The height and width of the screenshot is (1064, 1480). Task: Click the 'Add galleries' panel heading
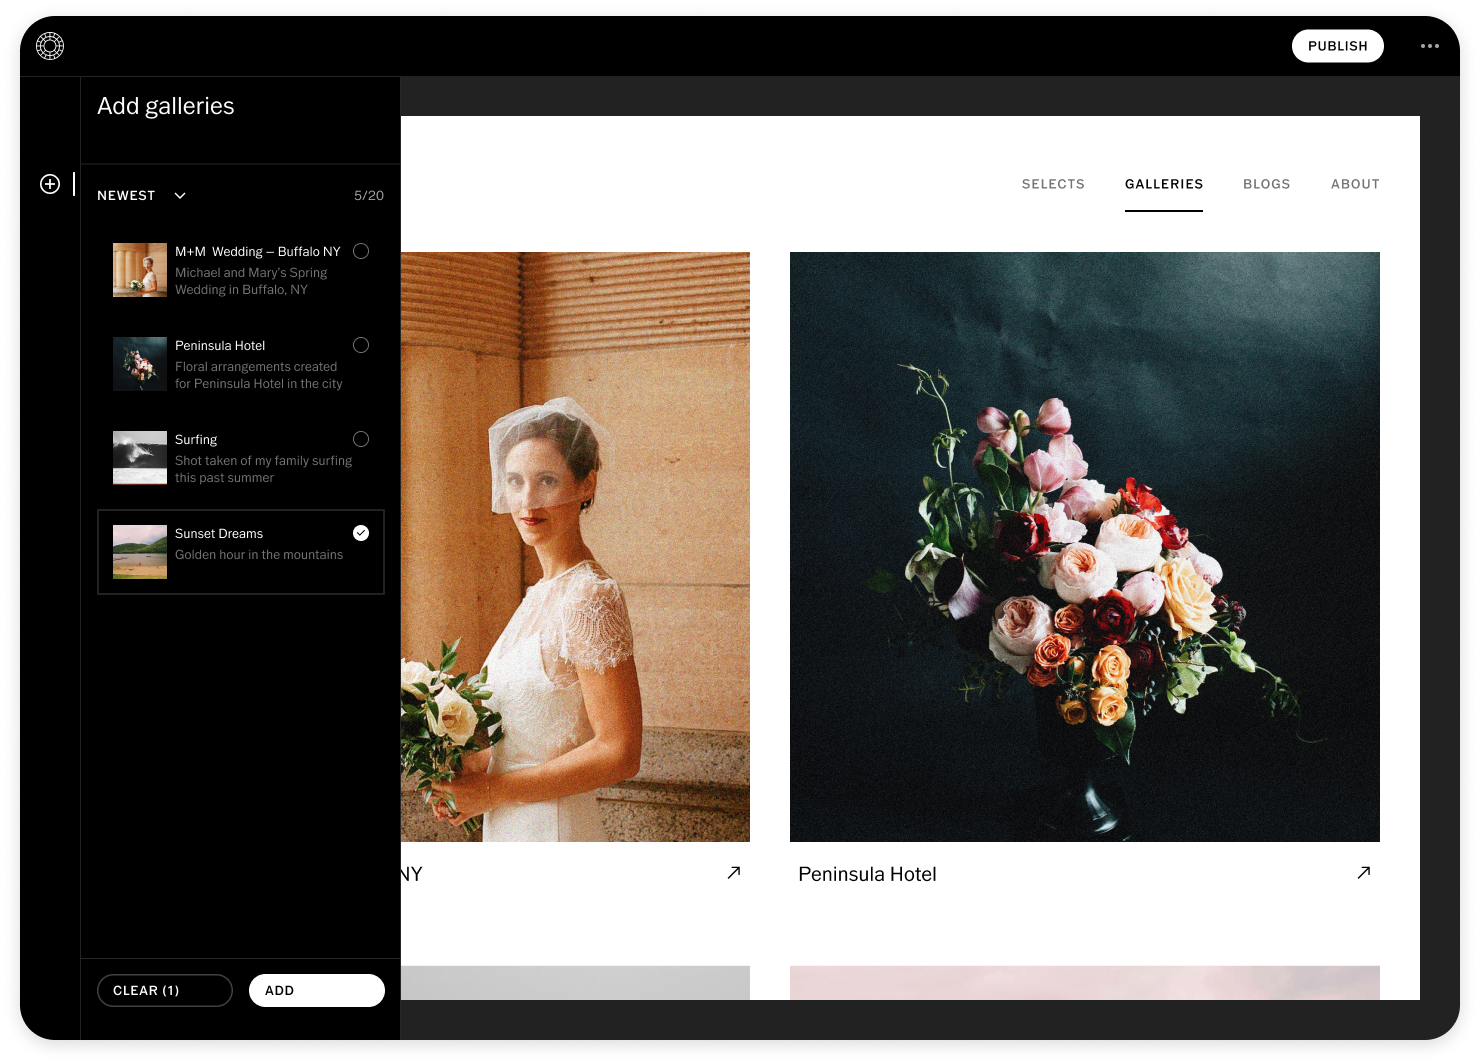[x=166, y=106]
